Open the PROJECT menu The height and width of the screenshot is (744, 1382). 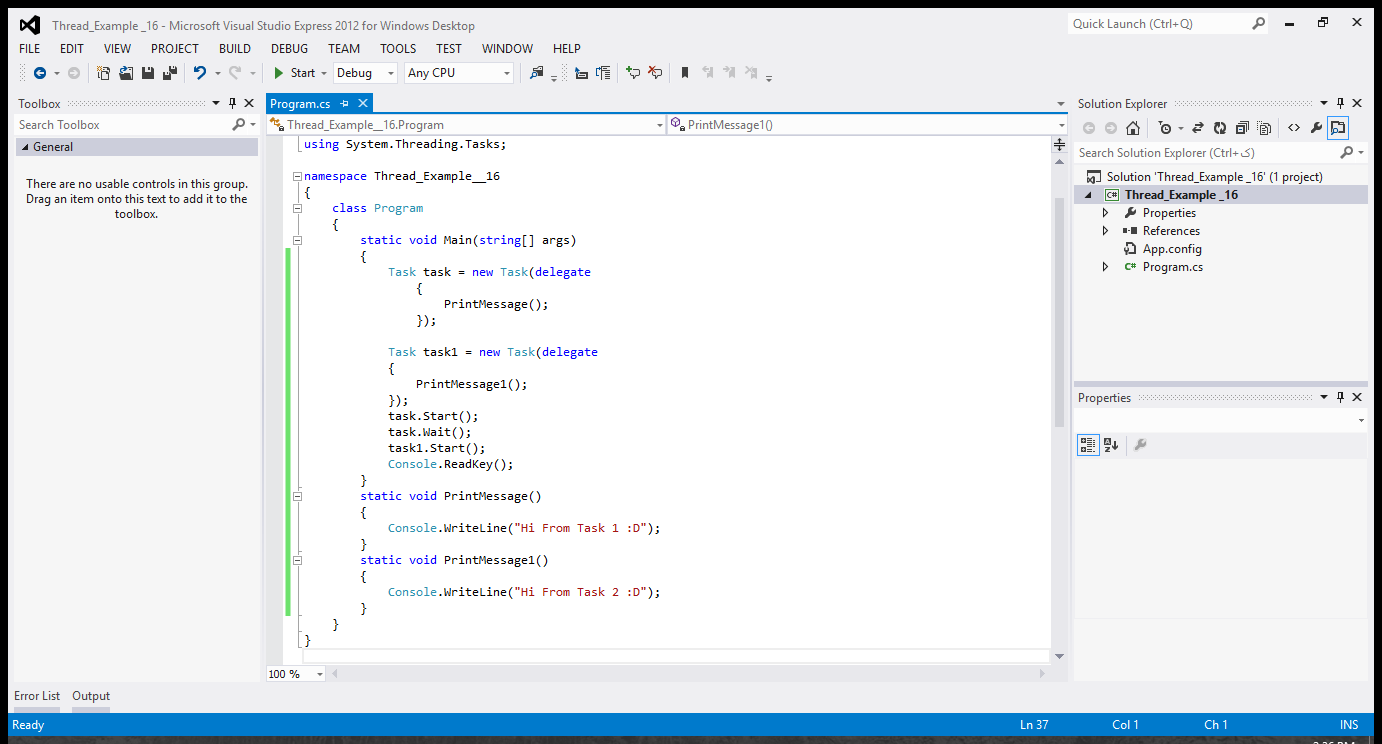tap(175, 48)
